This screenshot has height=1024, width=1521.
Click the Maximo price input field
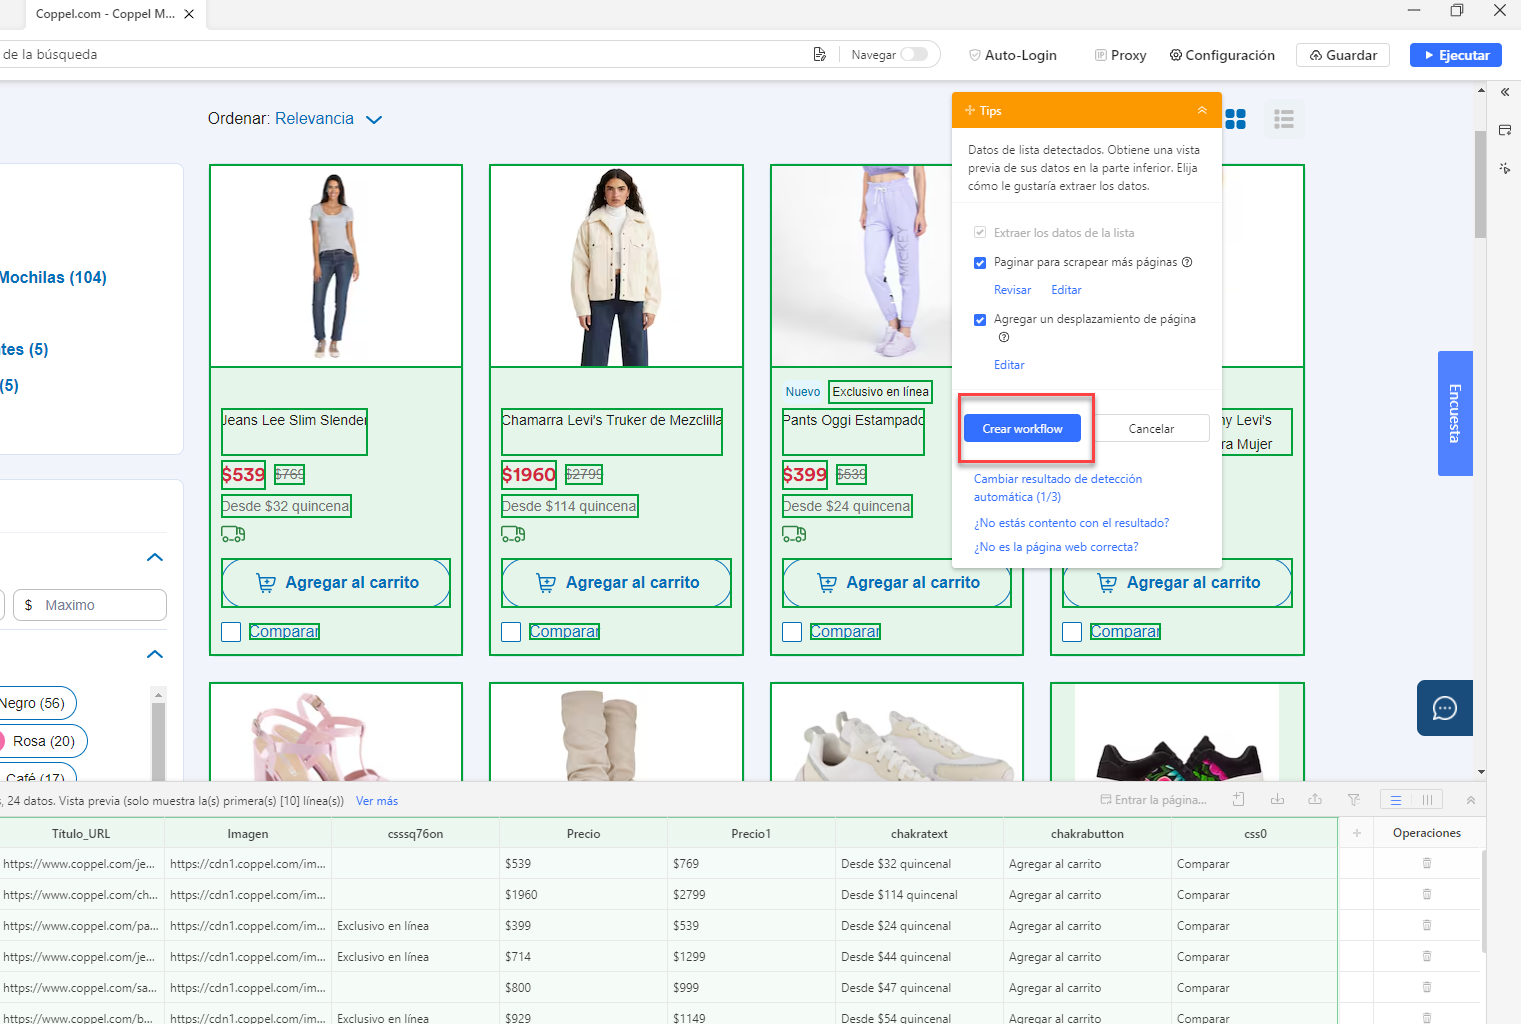point(90,605)
